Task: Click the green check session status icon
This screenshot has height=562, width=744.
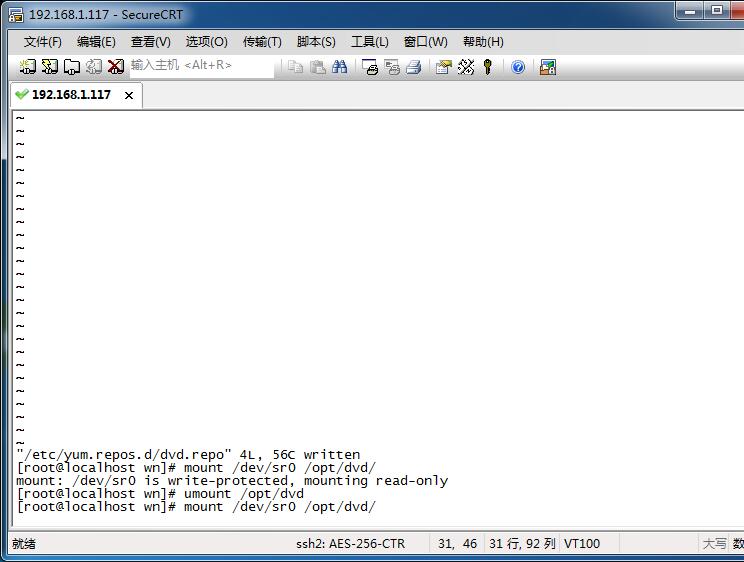Action: [21, 94]
